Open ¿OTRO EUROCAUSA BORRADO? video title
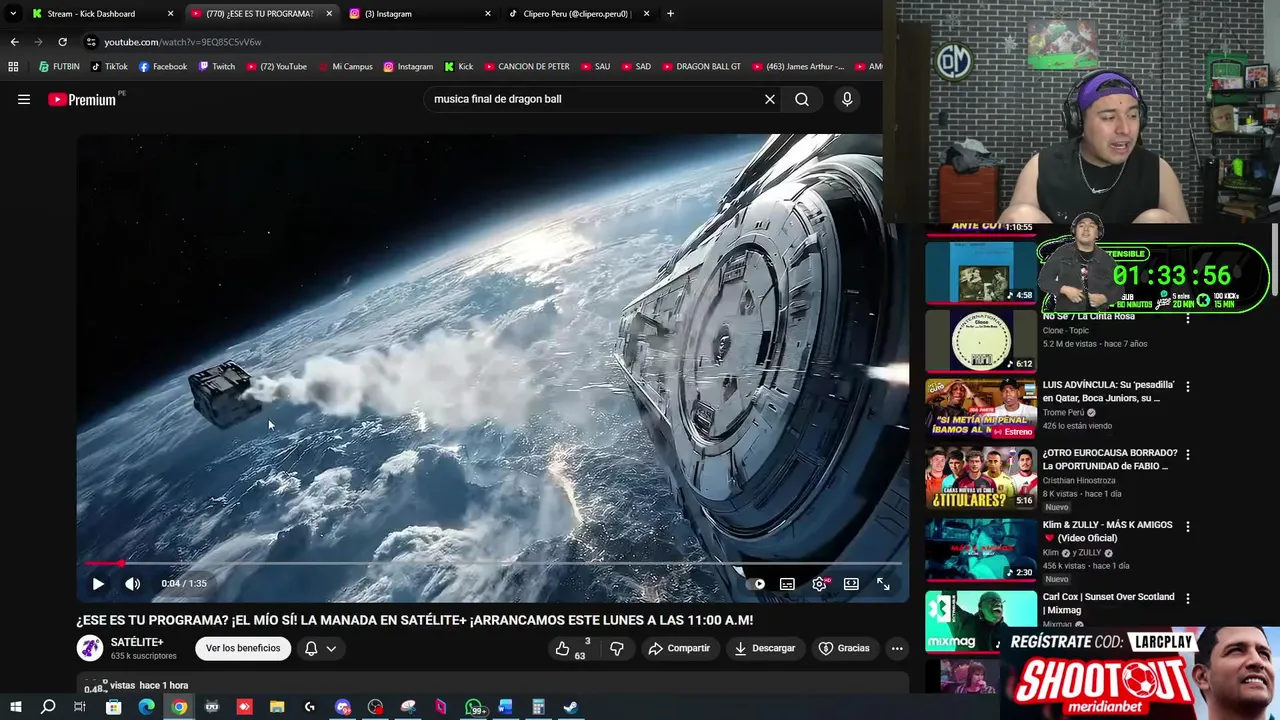Screen dimensions: 1280x720 click(x=1109, y=459)
